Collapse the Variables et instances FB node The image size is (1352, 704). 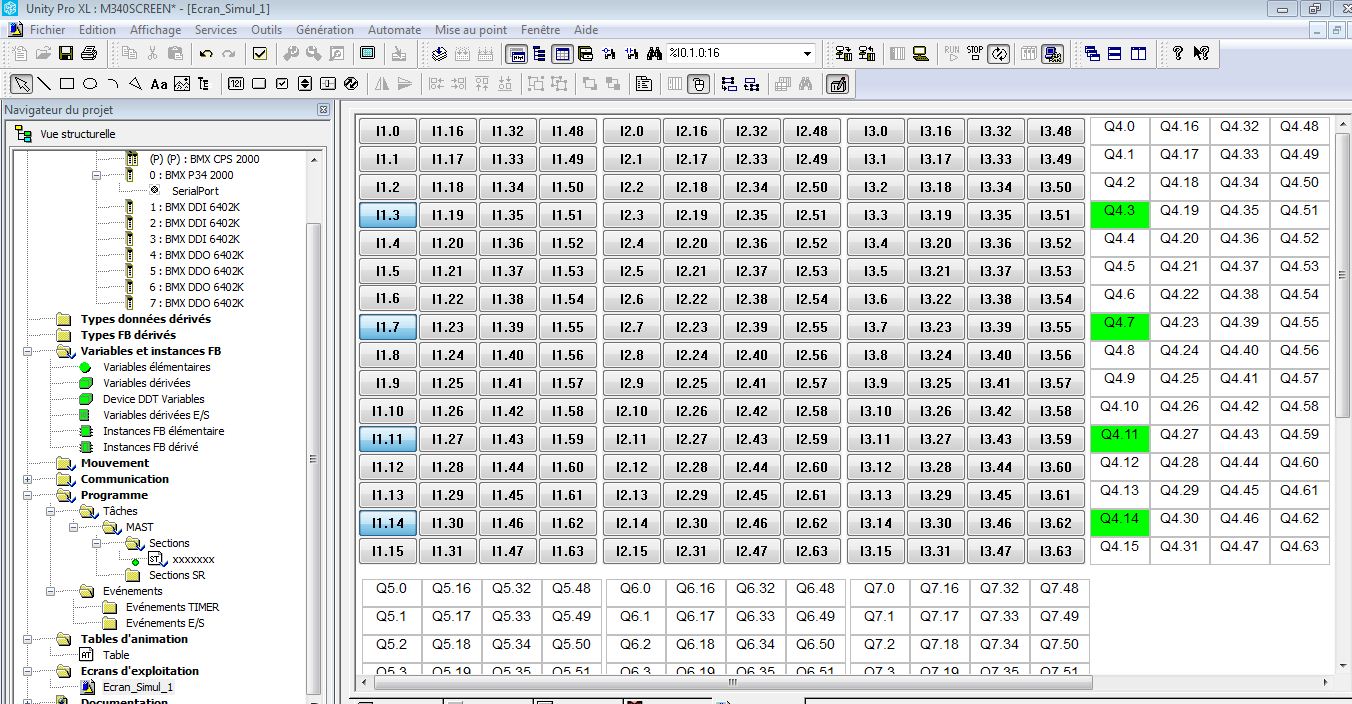click(x=28, y=351)
